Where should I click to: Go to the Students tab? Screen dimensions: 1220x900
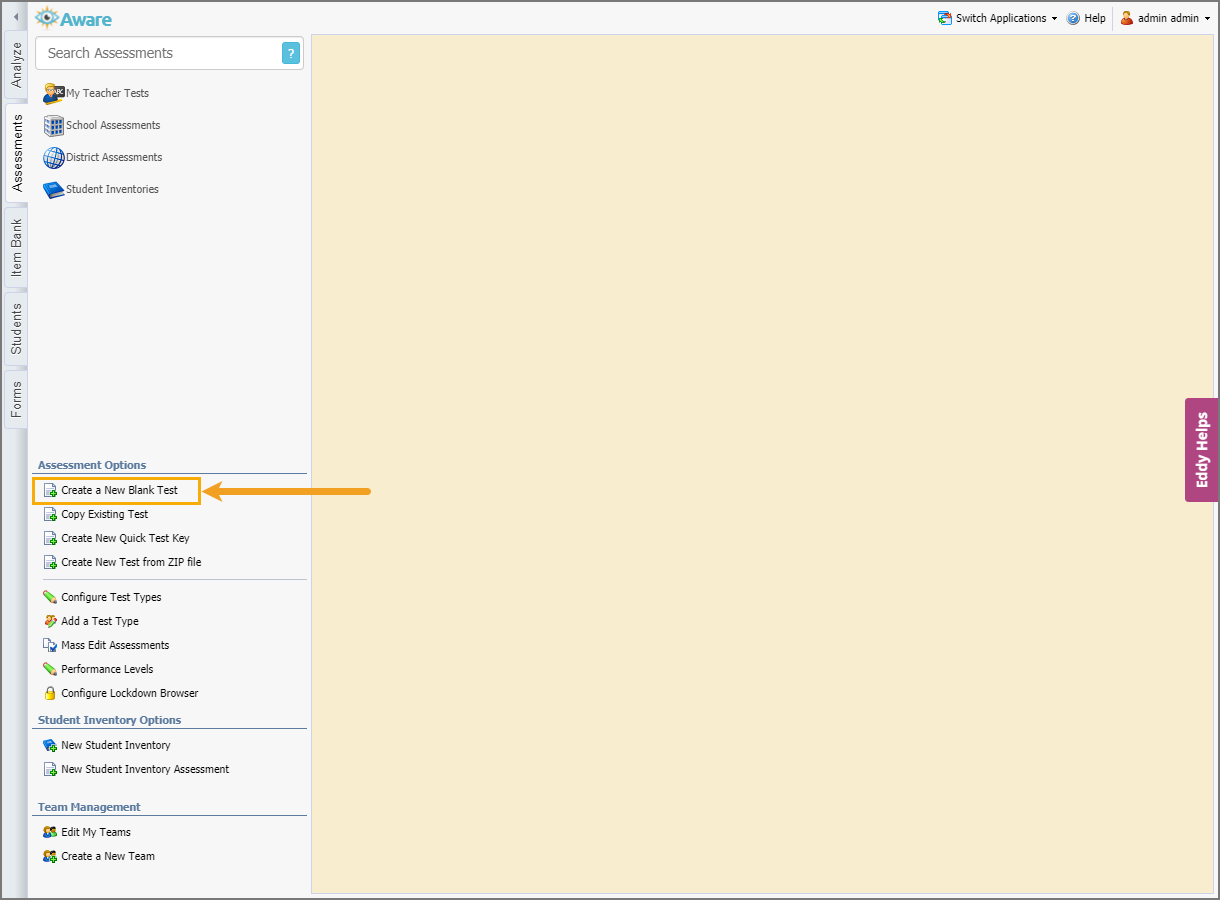[16, 329]
